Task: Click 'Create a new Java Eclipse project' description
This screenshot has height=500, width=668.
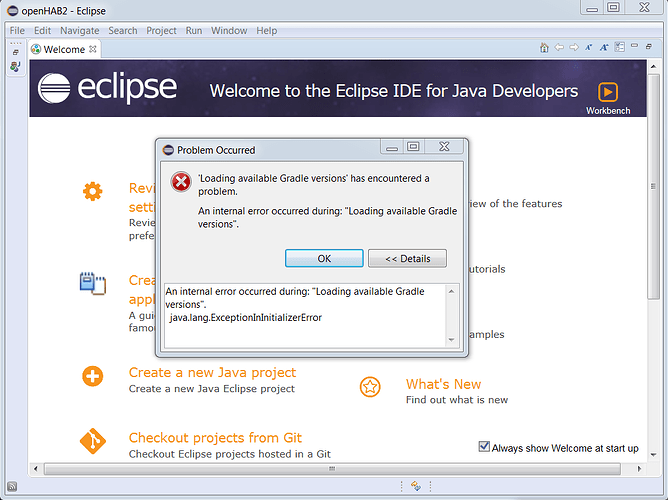Action: coord(212,389)
